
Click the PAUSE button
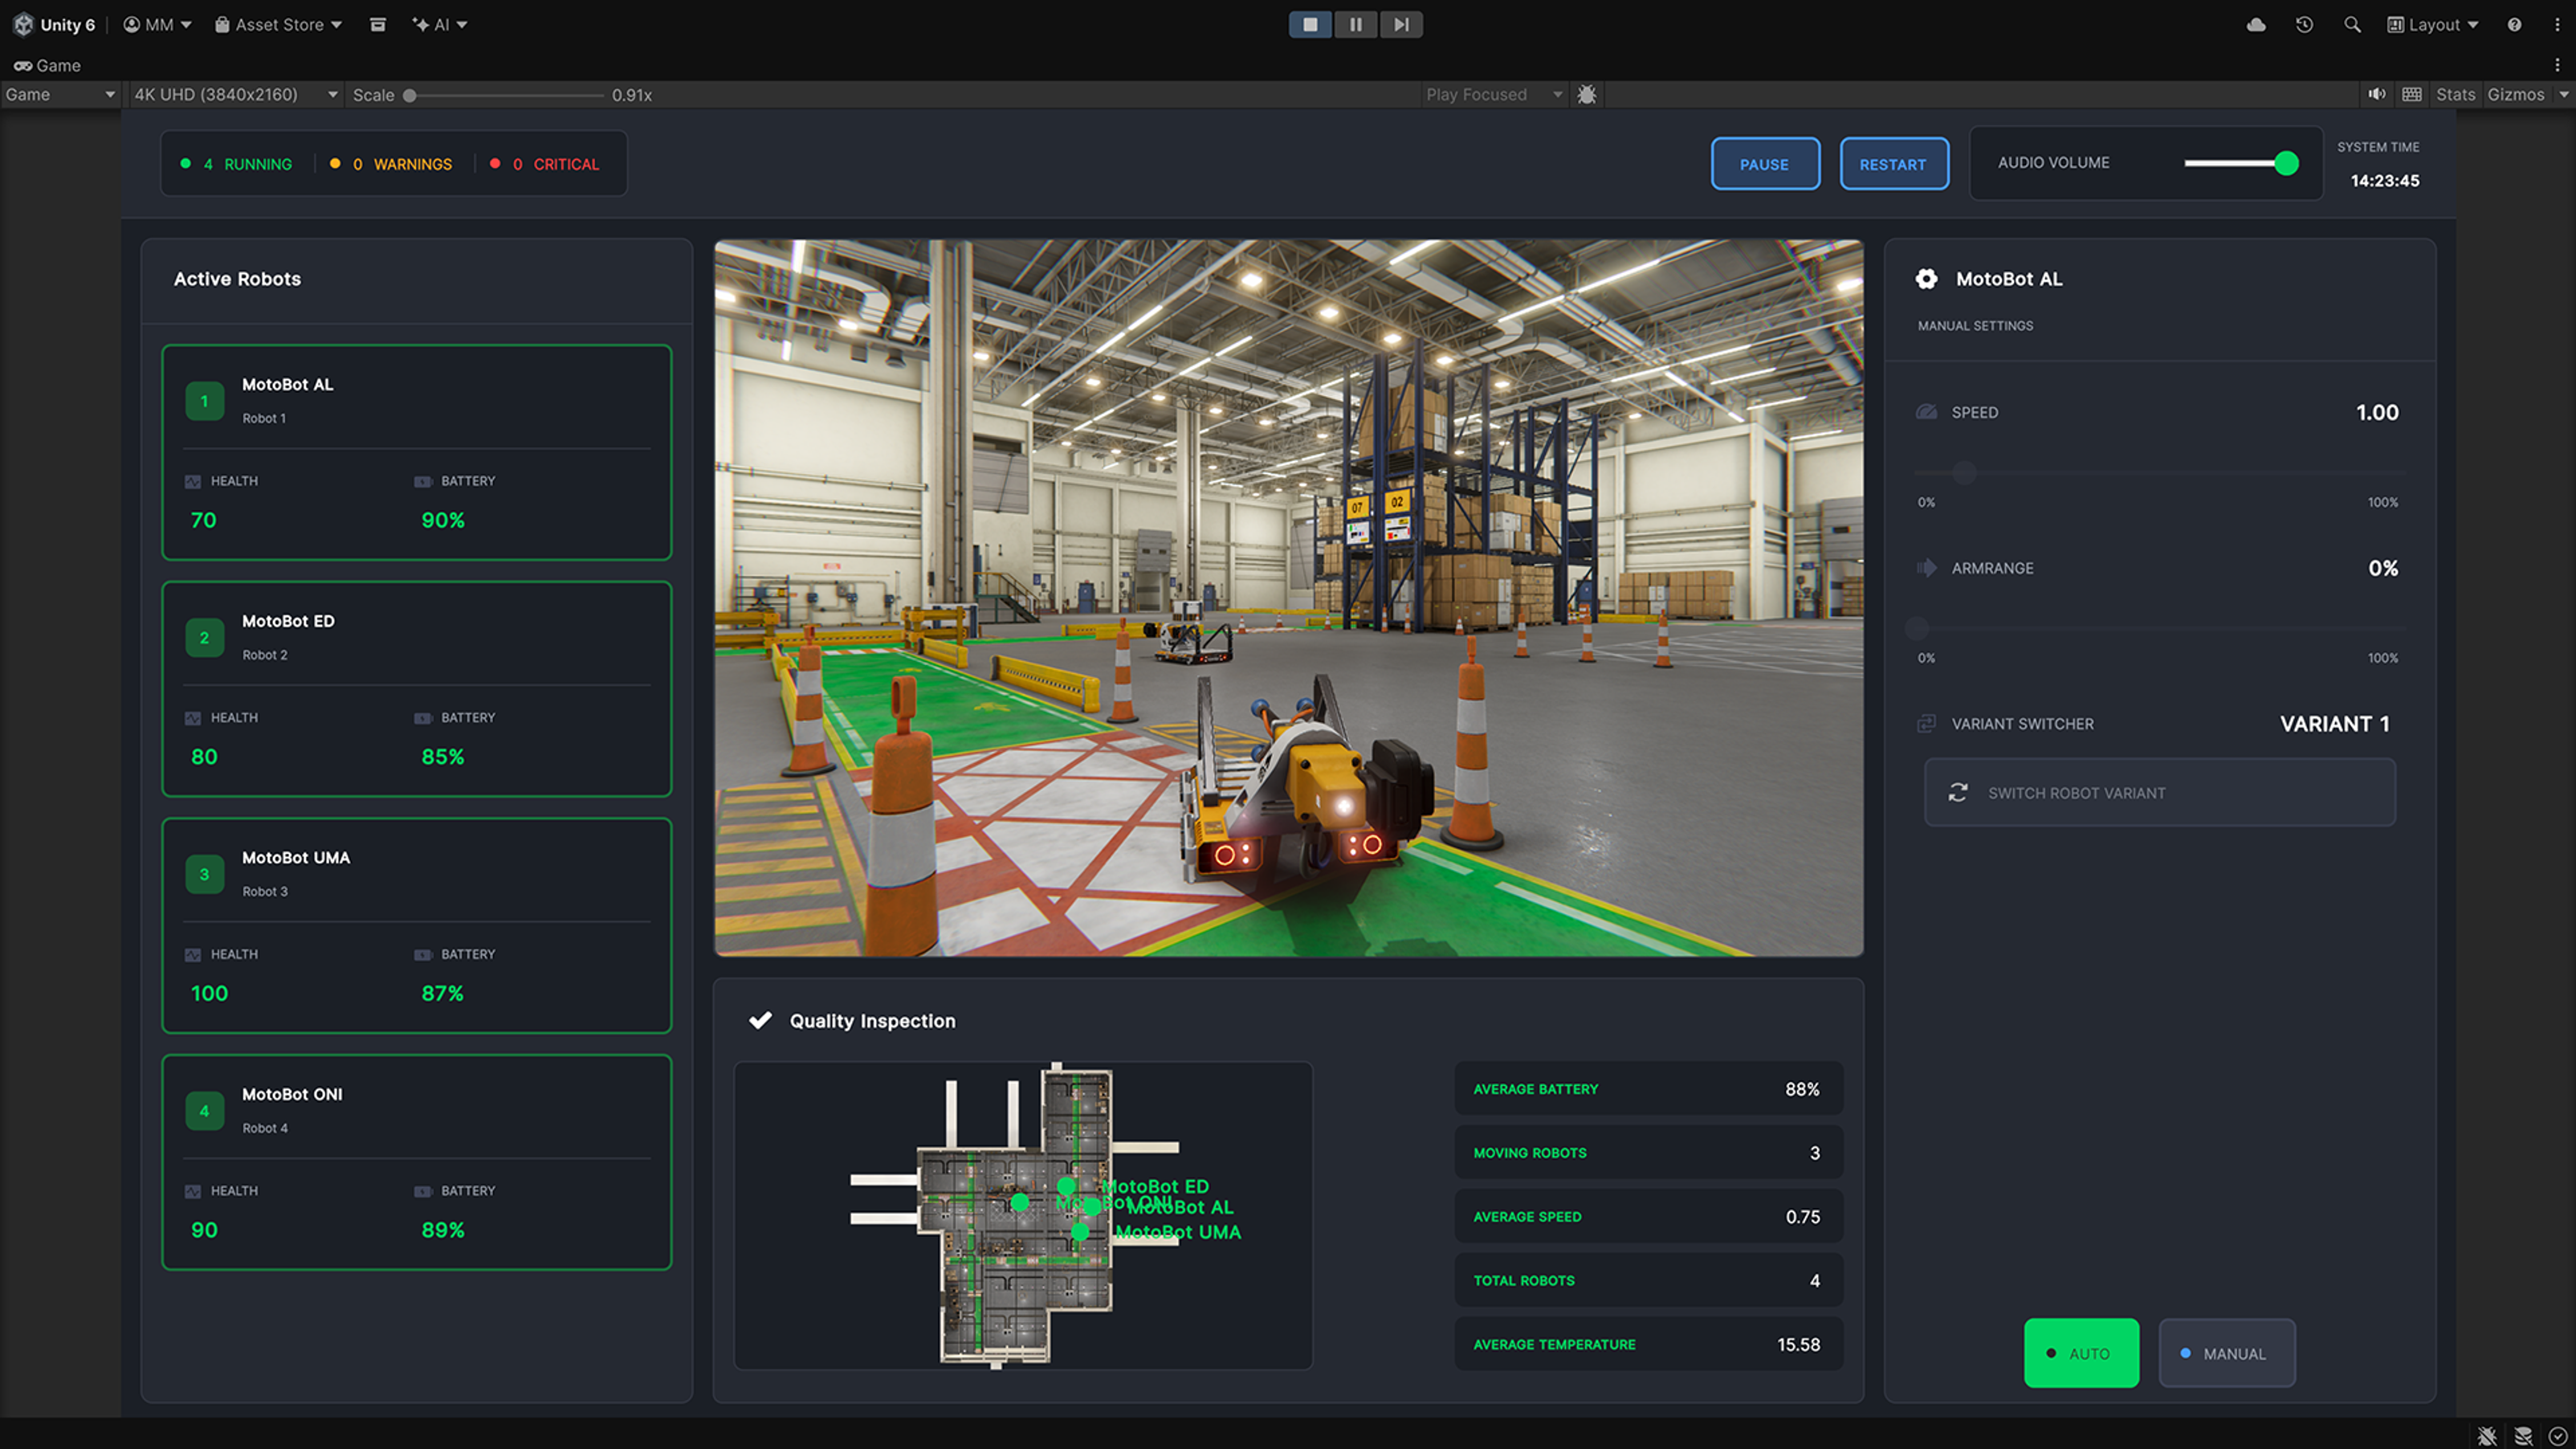click(1765, 164)
